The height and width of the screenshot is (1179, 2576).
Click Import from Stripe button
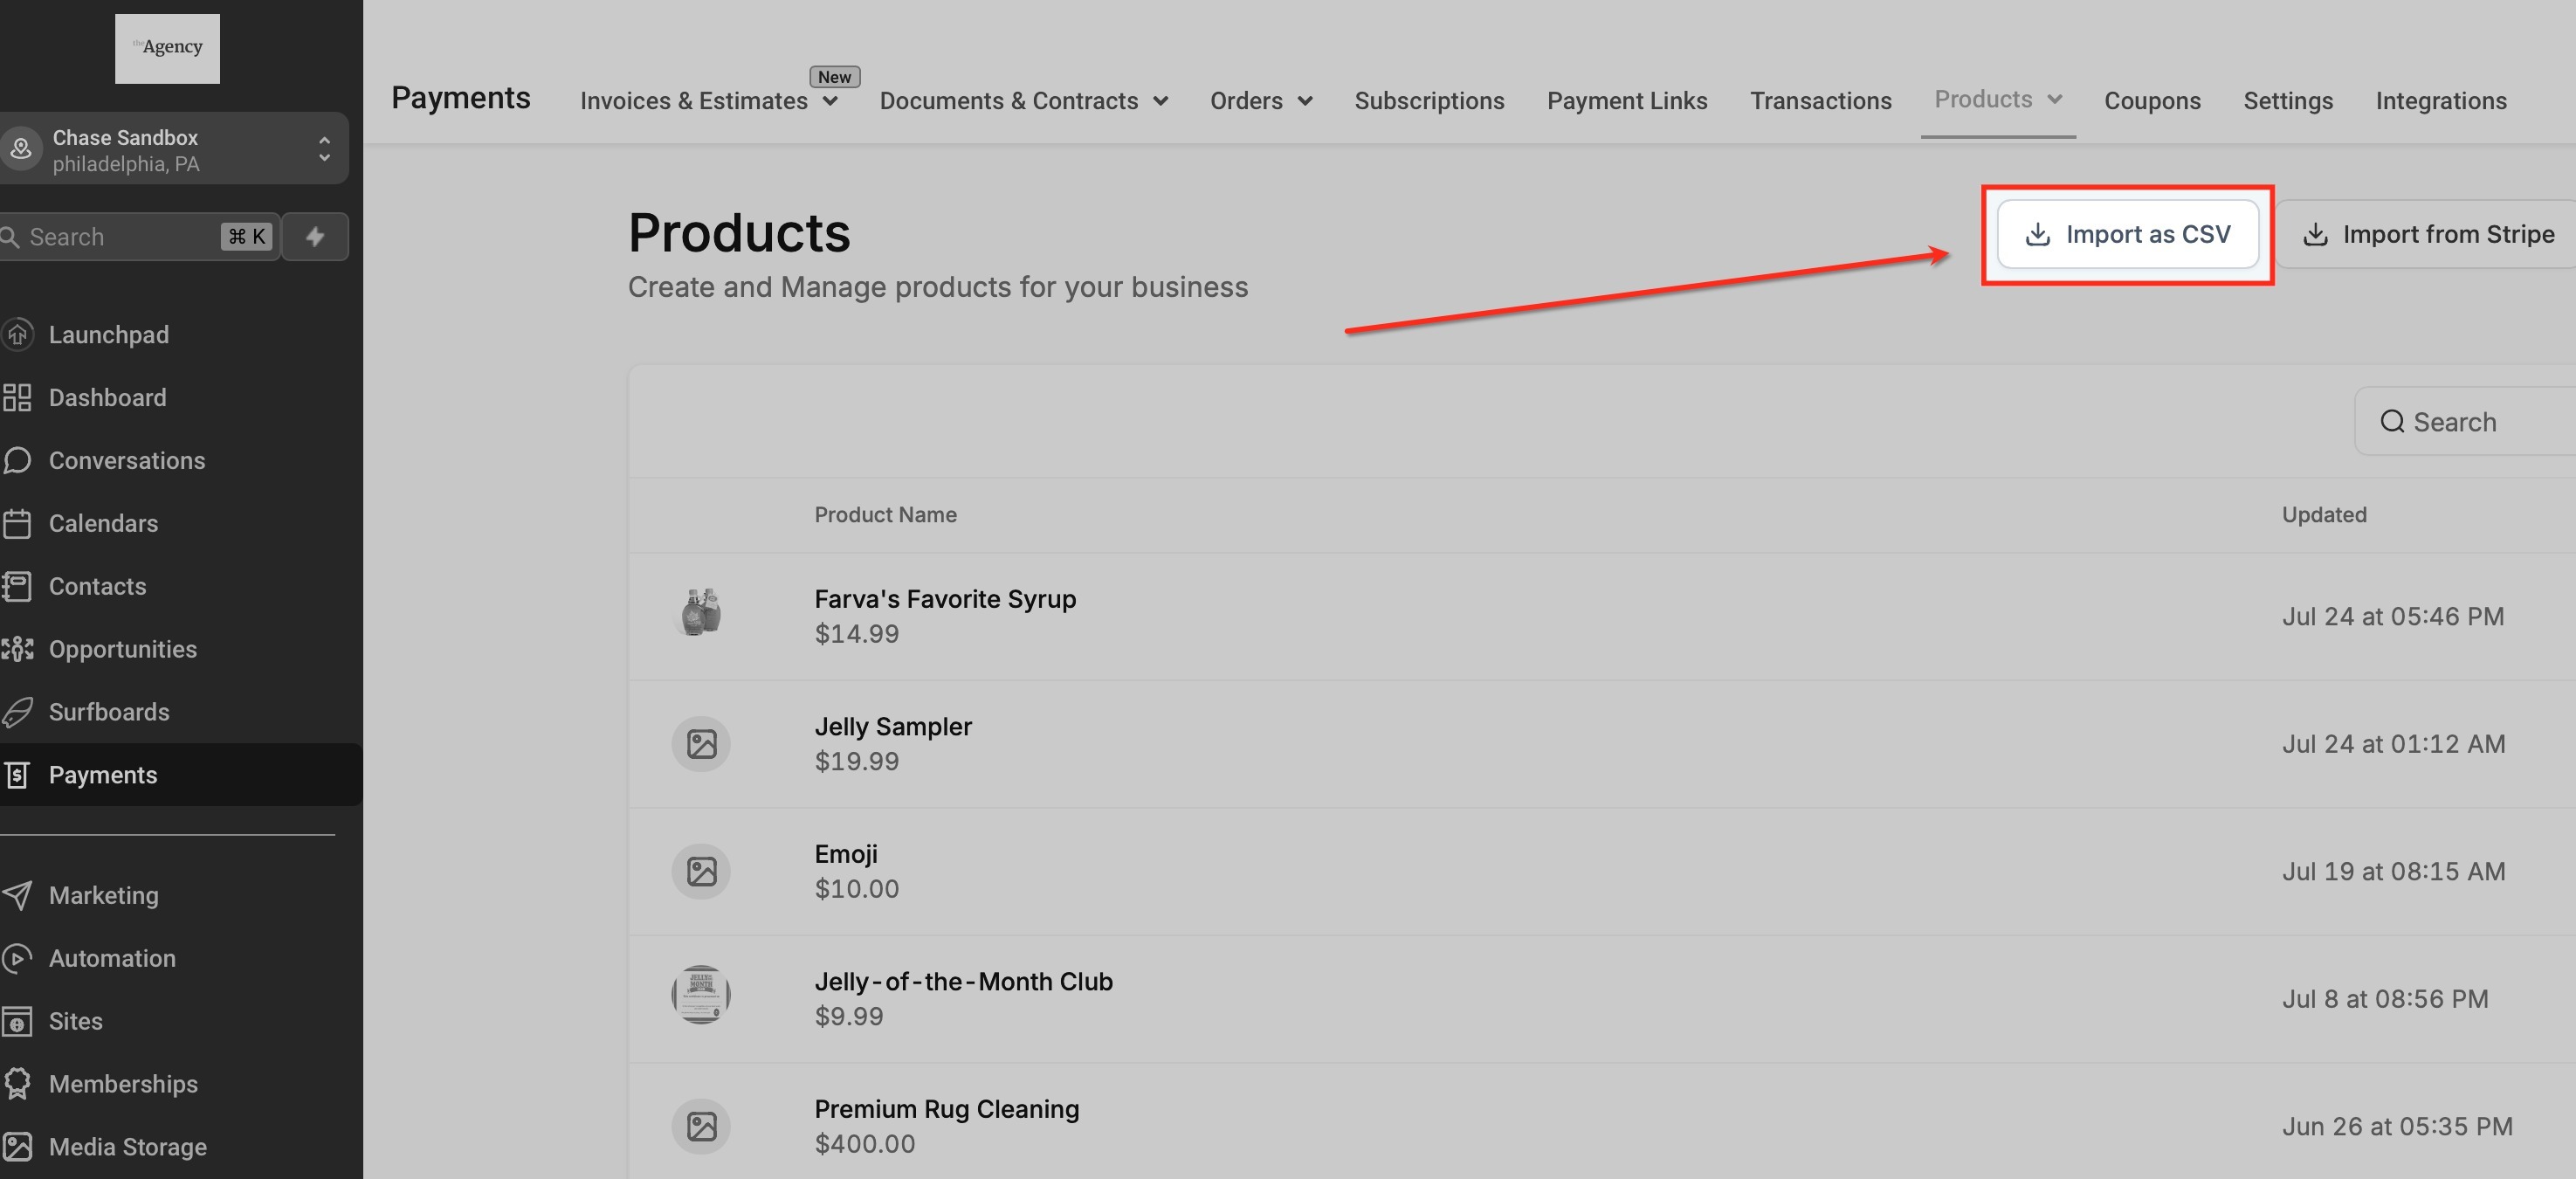[x=2428, y=234]
